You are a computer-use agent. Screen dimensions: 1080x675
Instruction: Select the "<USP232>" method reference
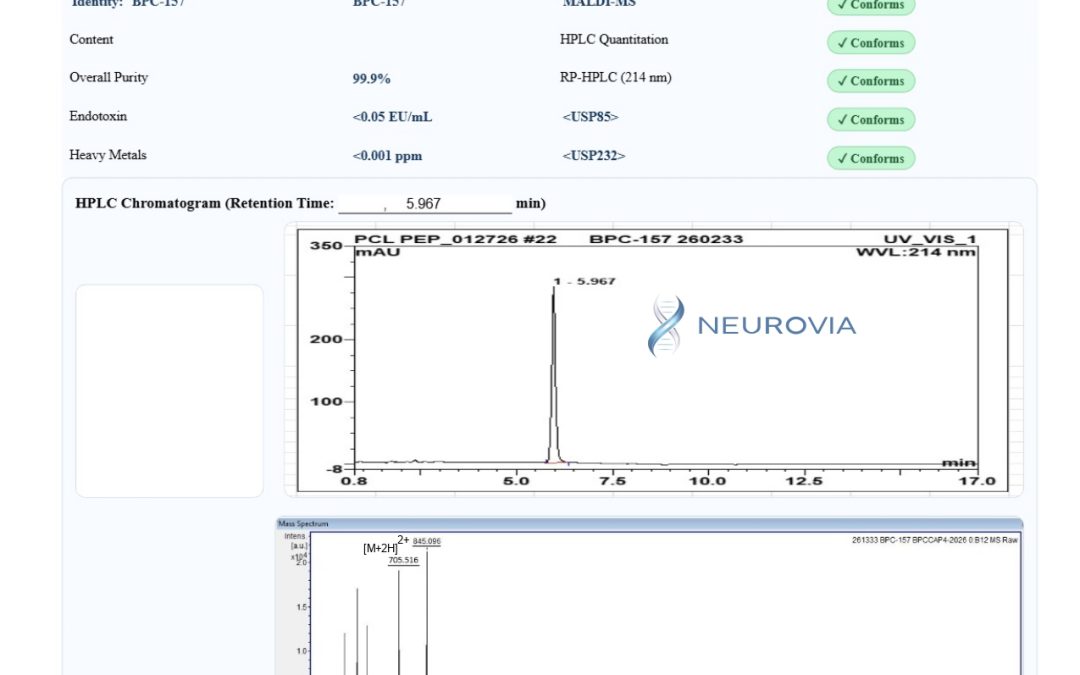594,156
